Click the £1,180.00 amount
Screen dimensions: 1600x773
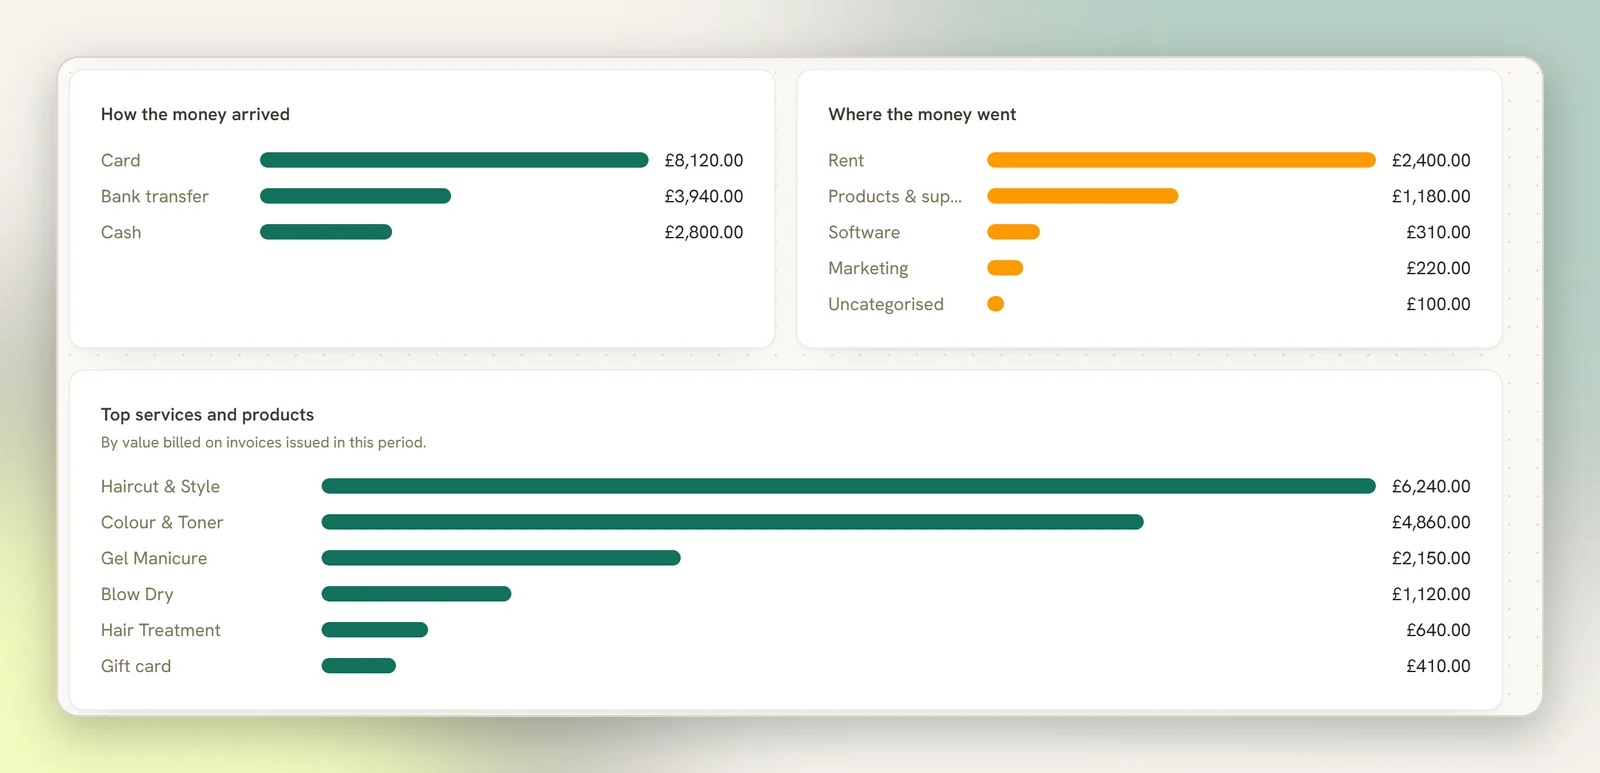[x=1431, y=196]
